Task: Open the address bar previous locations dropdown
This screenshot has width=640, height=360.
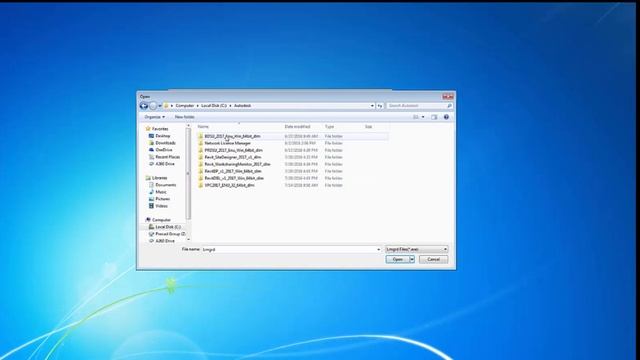Action: pyautogui.click(x=372, y=106)
